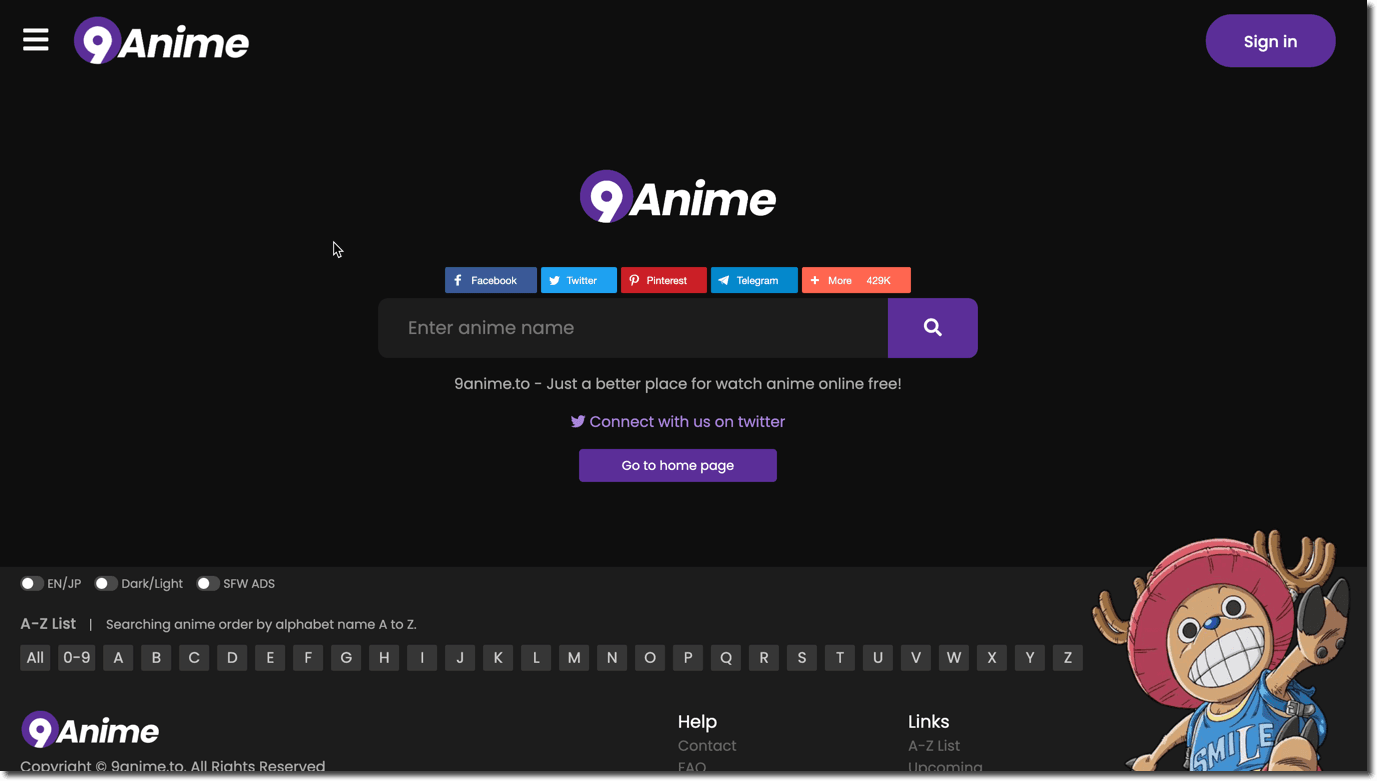Toggle Dark/Light theme switch
Screen dimensions: 1377x781
click(x=106, y=583)
